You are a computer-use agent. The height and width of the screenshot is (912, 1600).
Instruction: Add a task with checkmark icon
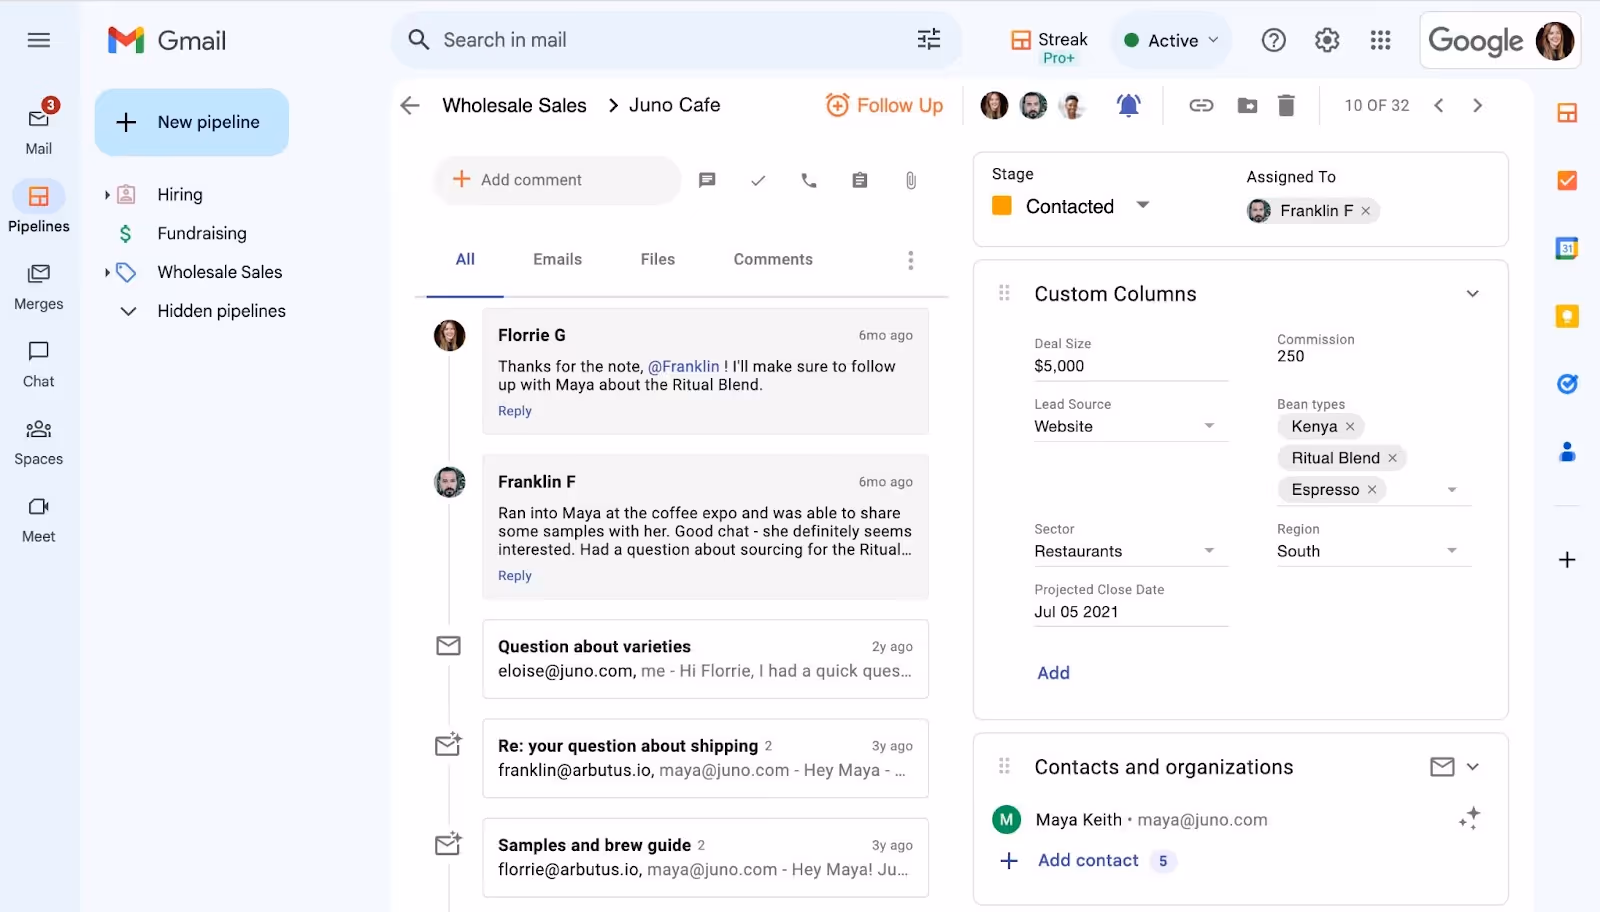coord(758,180)
